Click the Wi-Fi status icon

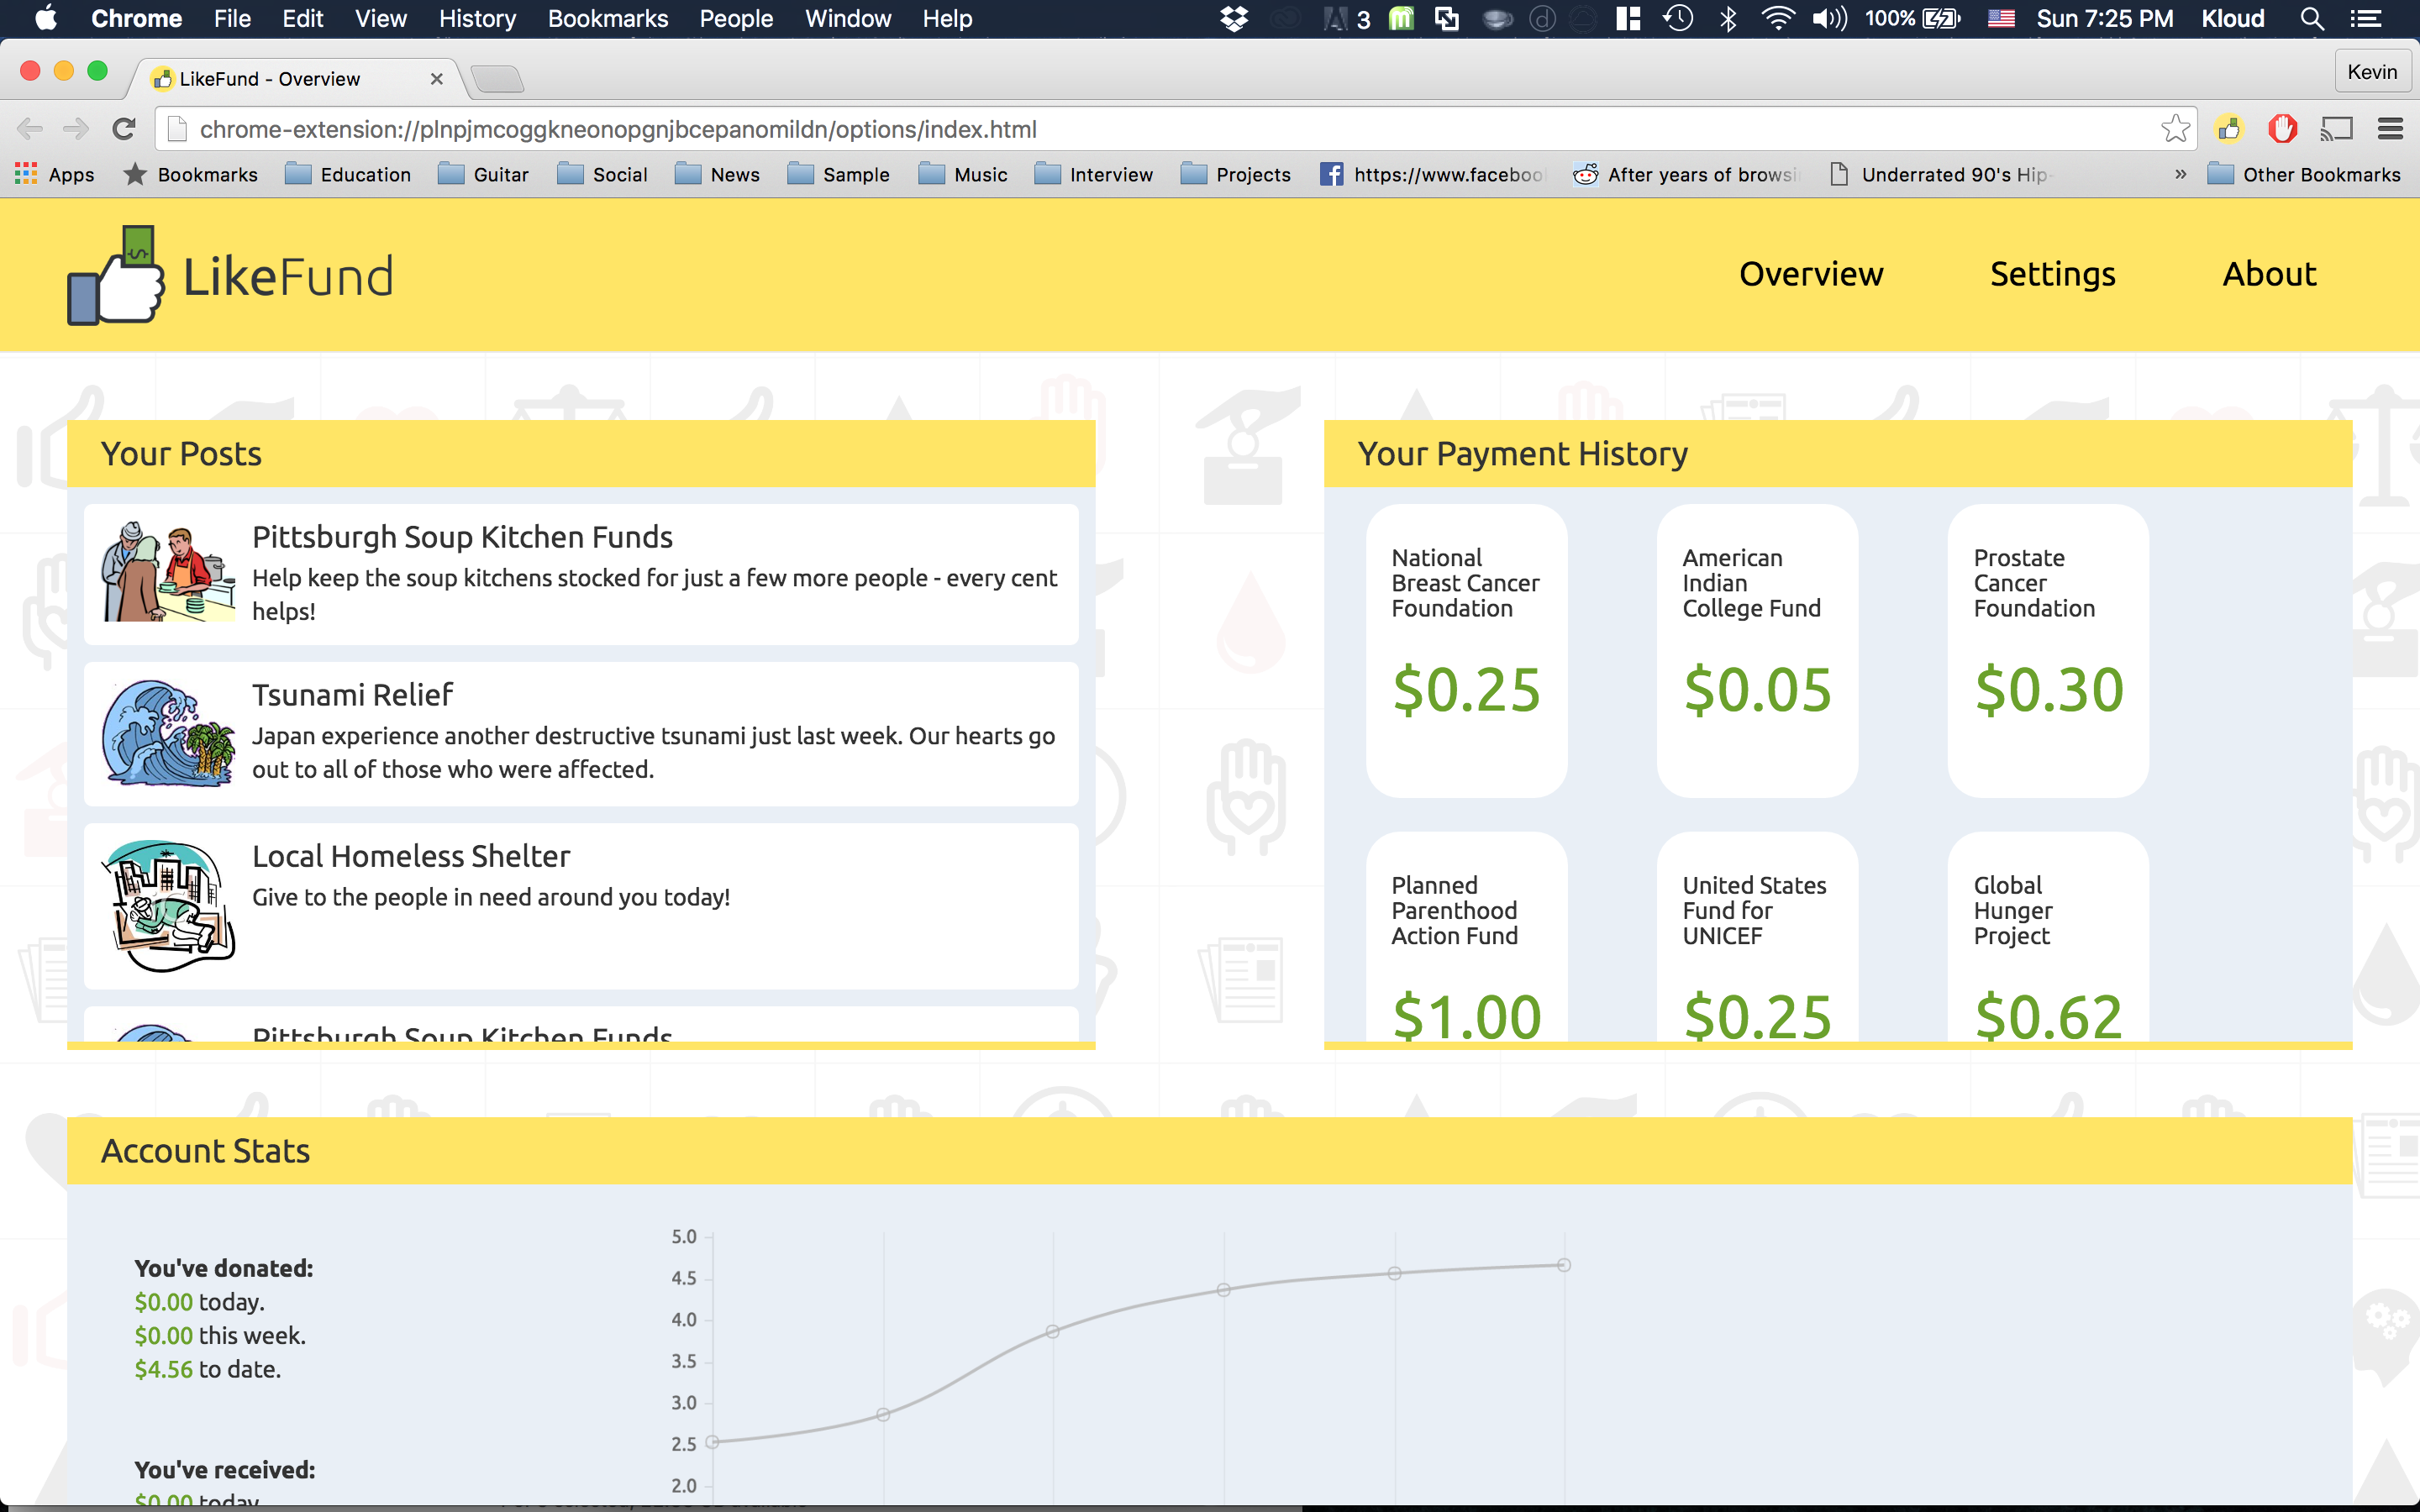pyautogui.click(x=1777, y=18)
